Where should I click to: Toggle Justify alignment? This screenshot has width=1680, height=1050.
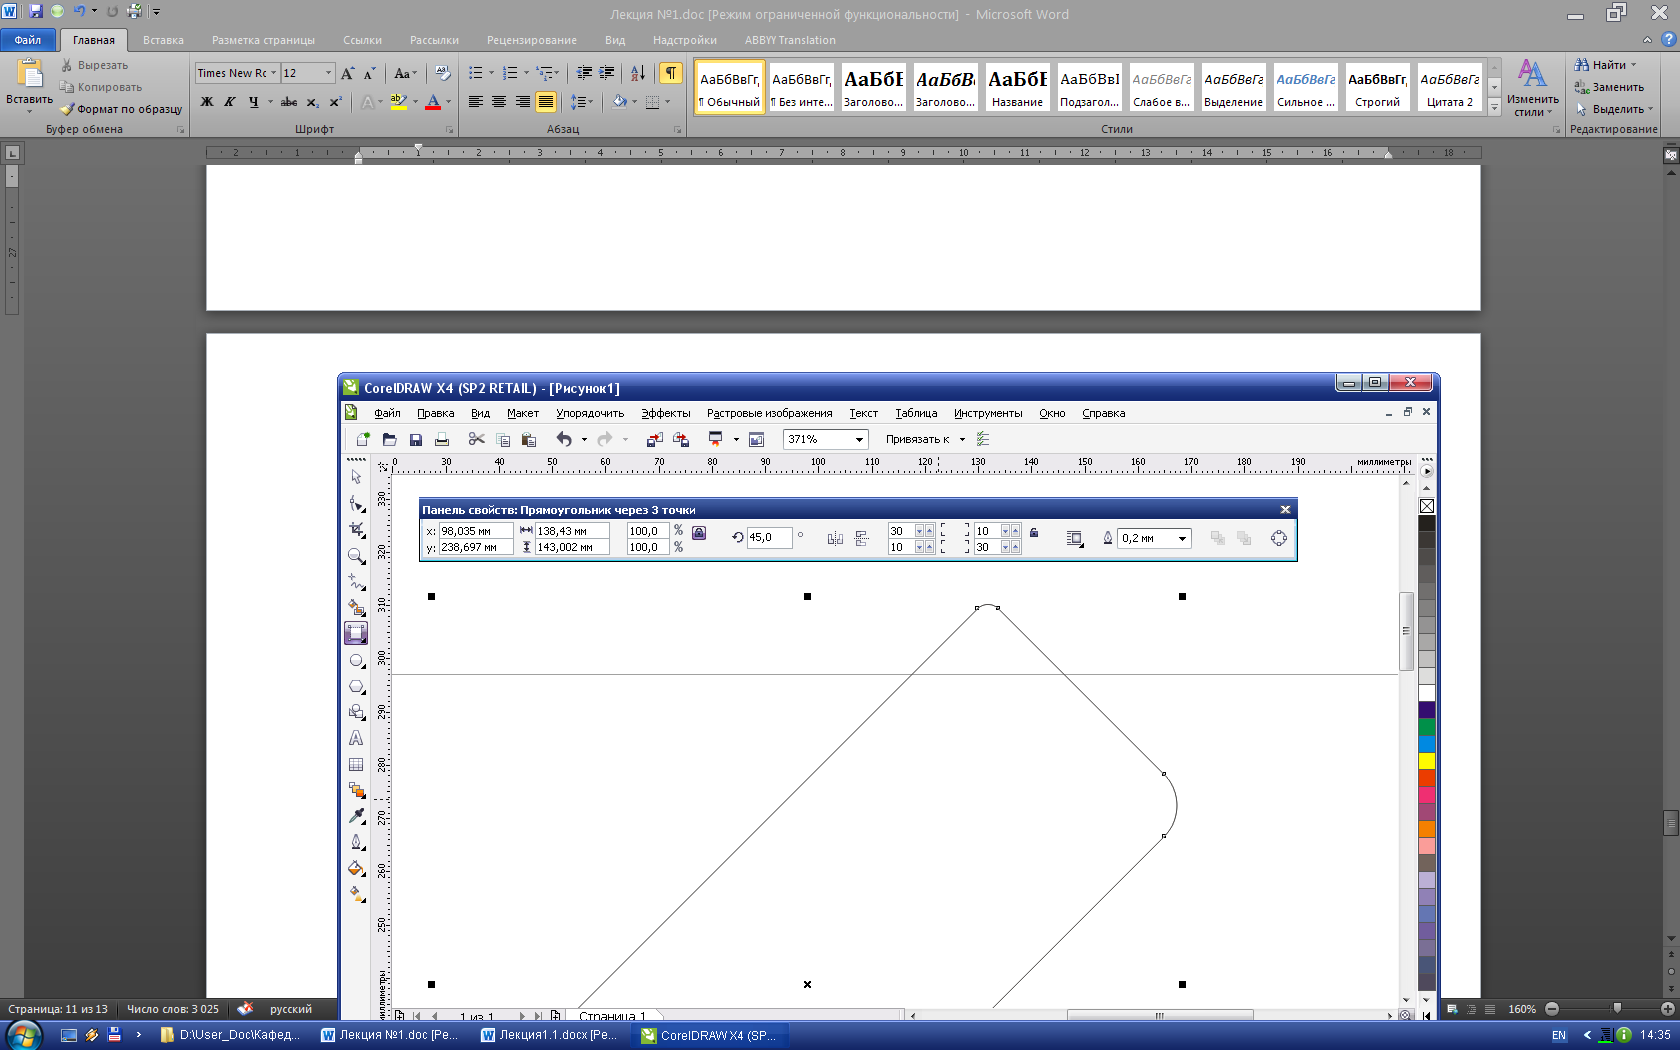click(x=546, y=102)
